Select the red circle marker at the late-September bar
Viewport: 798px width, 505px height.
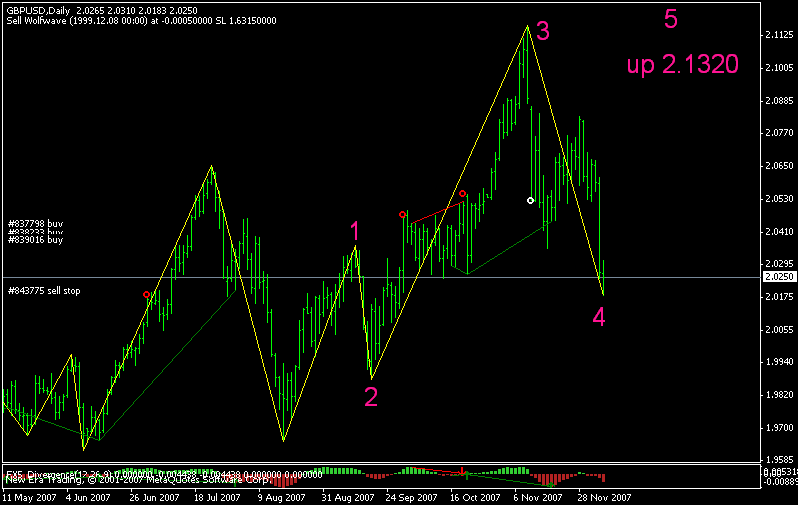coord(403,215)
